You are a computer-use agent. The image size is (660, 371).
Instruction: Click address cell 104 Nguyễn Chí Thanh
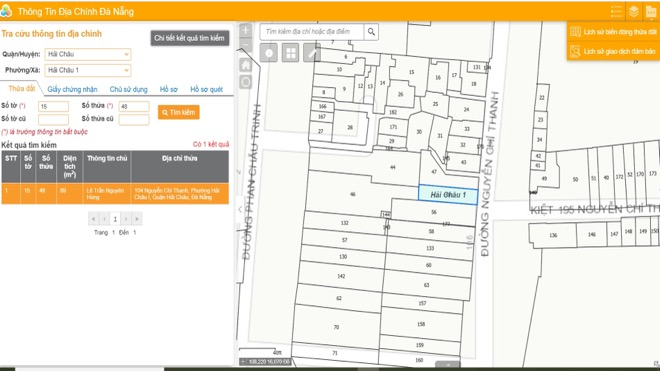(x=179, y=194)
